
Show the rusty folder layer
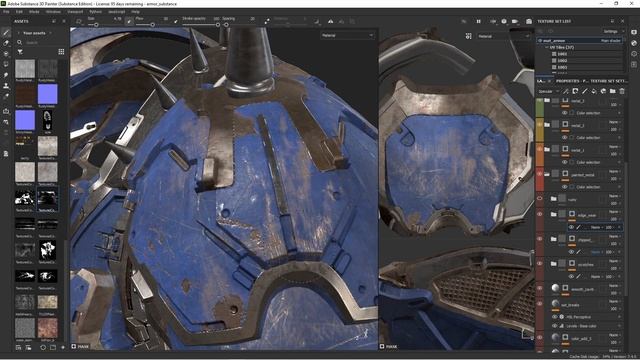click(x=540, y=199)
